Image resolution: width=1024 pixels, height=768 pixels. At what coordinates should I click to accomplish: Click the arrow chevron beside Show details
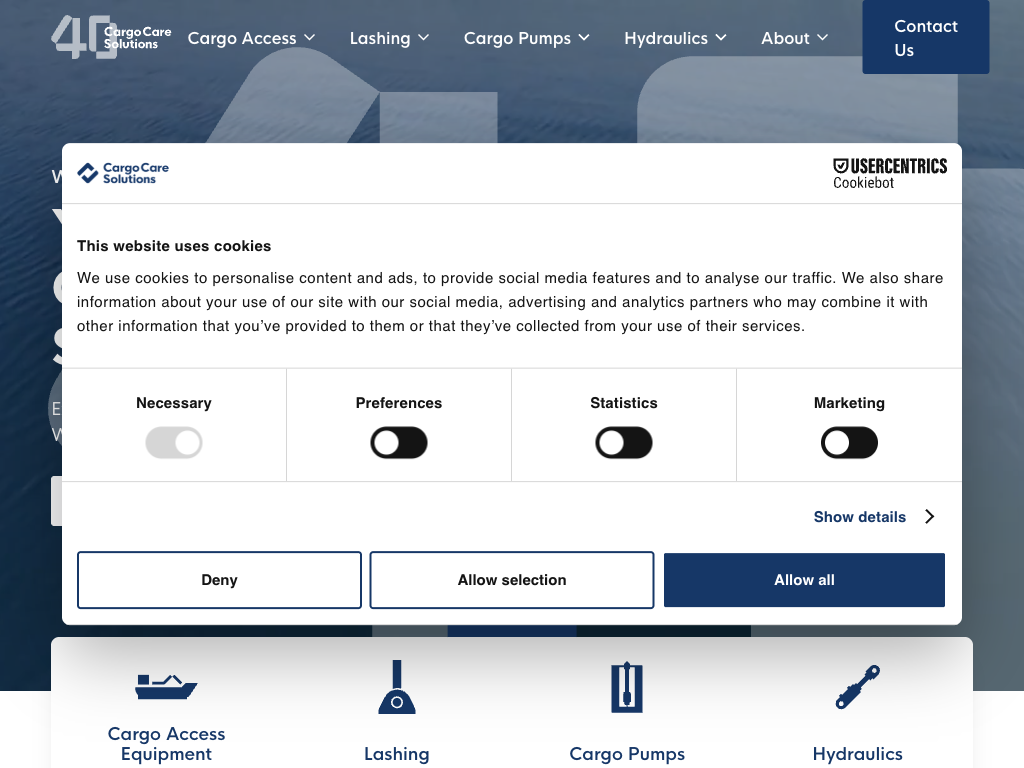coord(929,517)
